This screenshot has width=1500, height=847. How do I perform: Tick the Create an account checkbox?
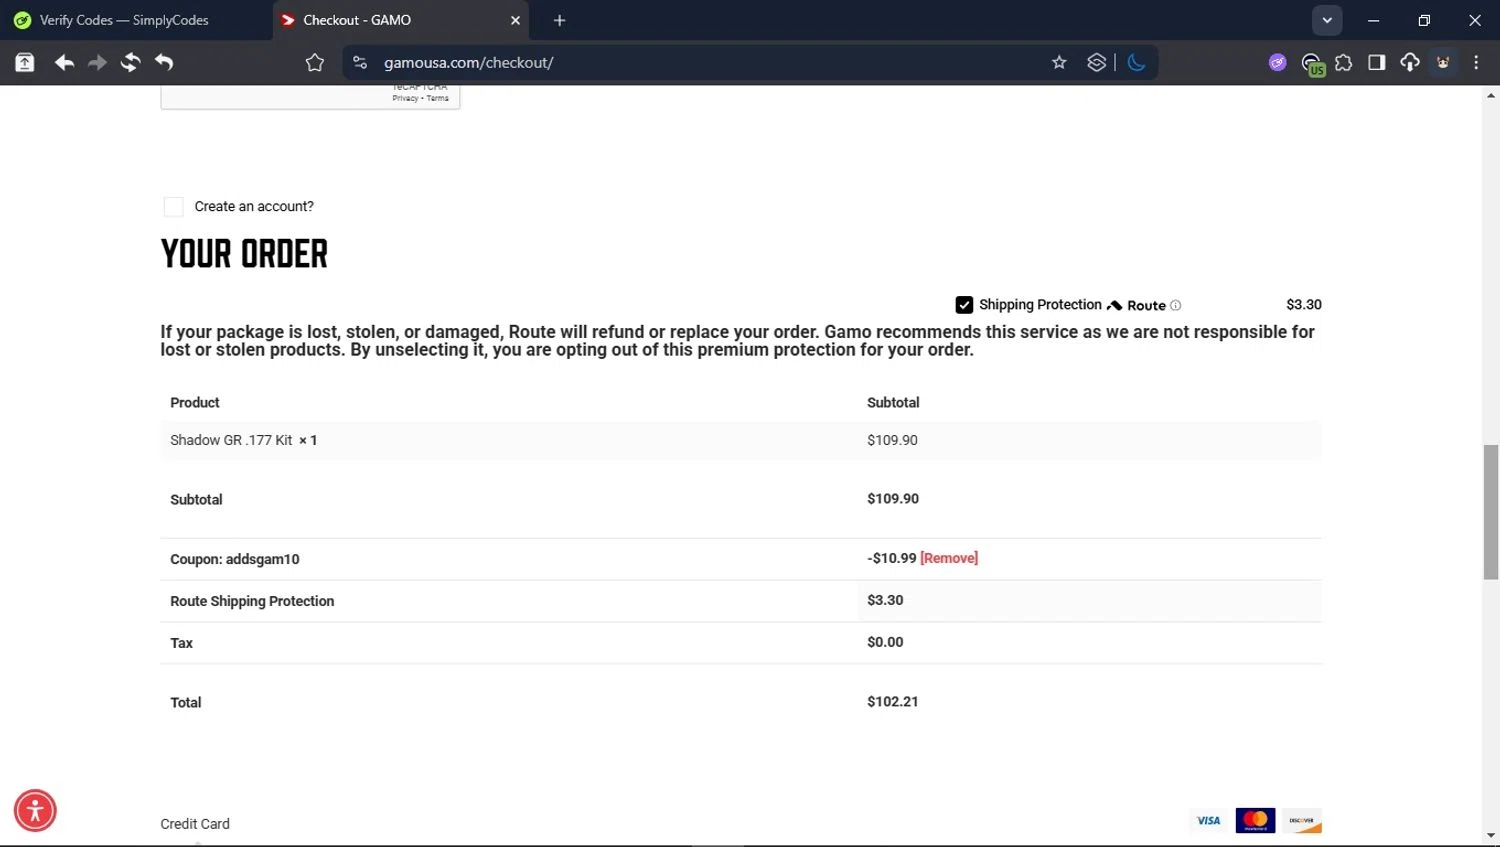(x=174, y=207)
